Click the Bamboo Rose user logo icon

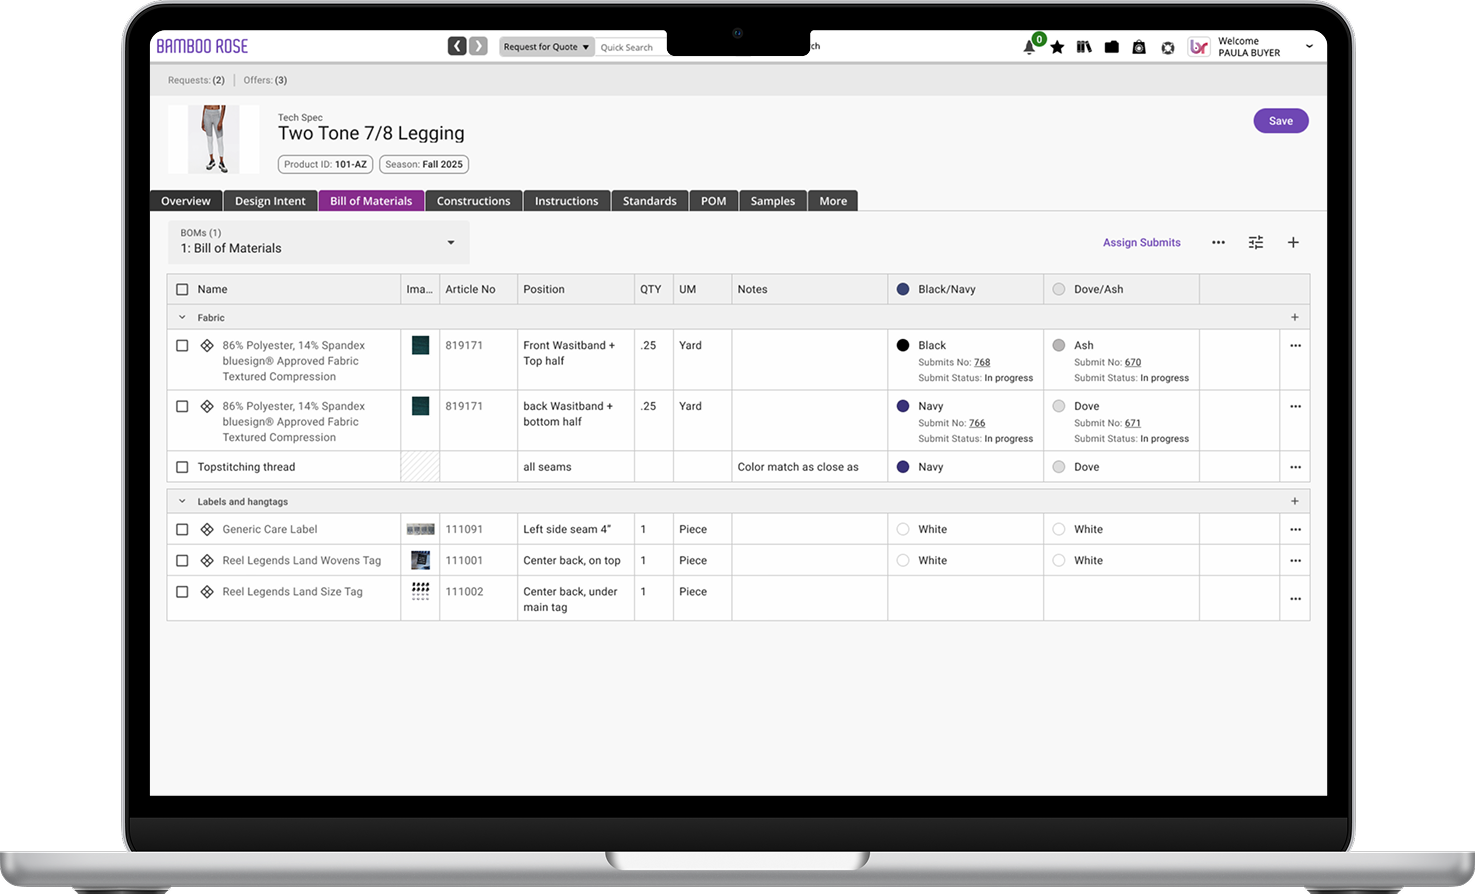tap(1199, 47)
